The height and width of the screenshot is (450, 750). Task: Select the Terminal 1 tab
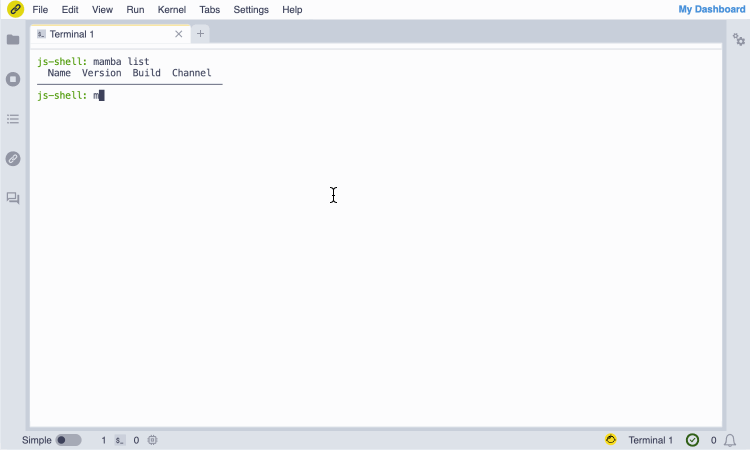point(110,34)
